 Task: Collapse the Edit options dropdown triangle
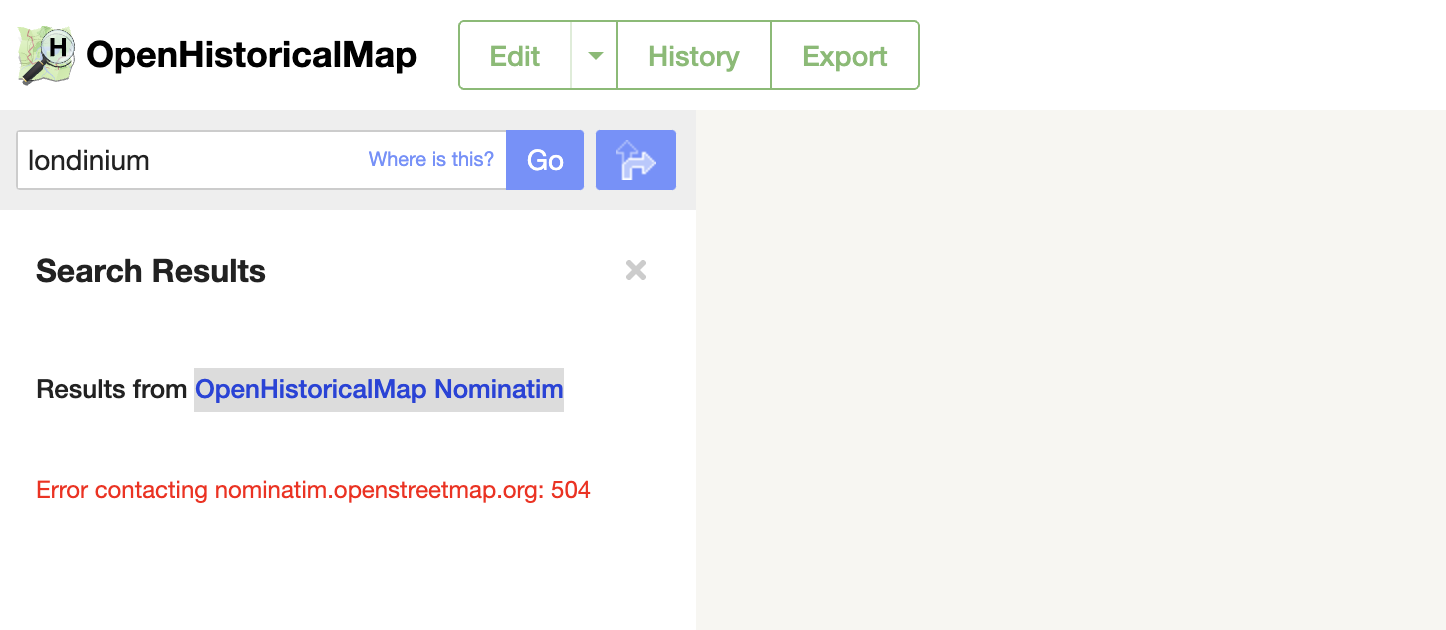pos(595,55)
